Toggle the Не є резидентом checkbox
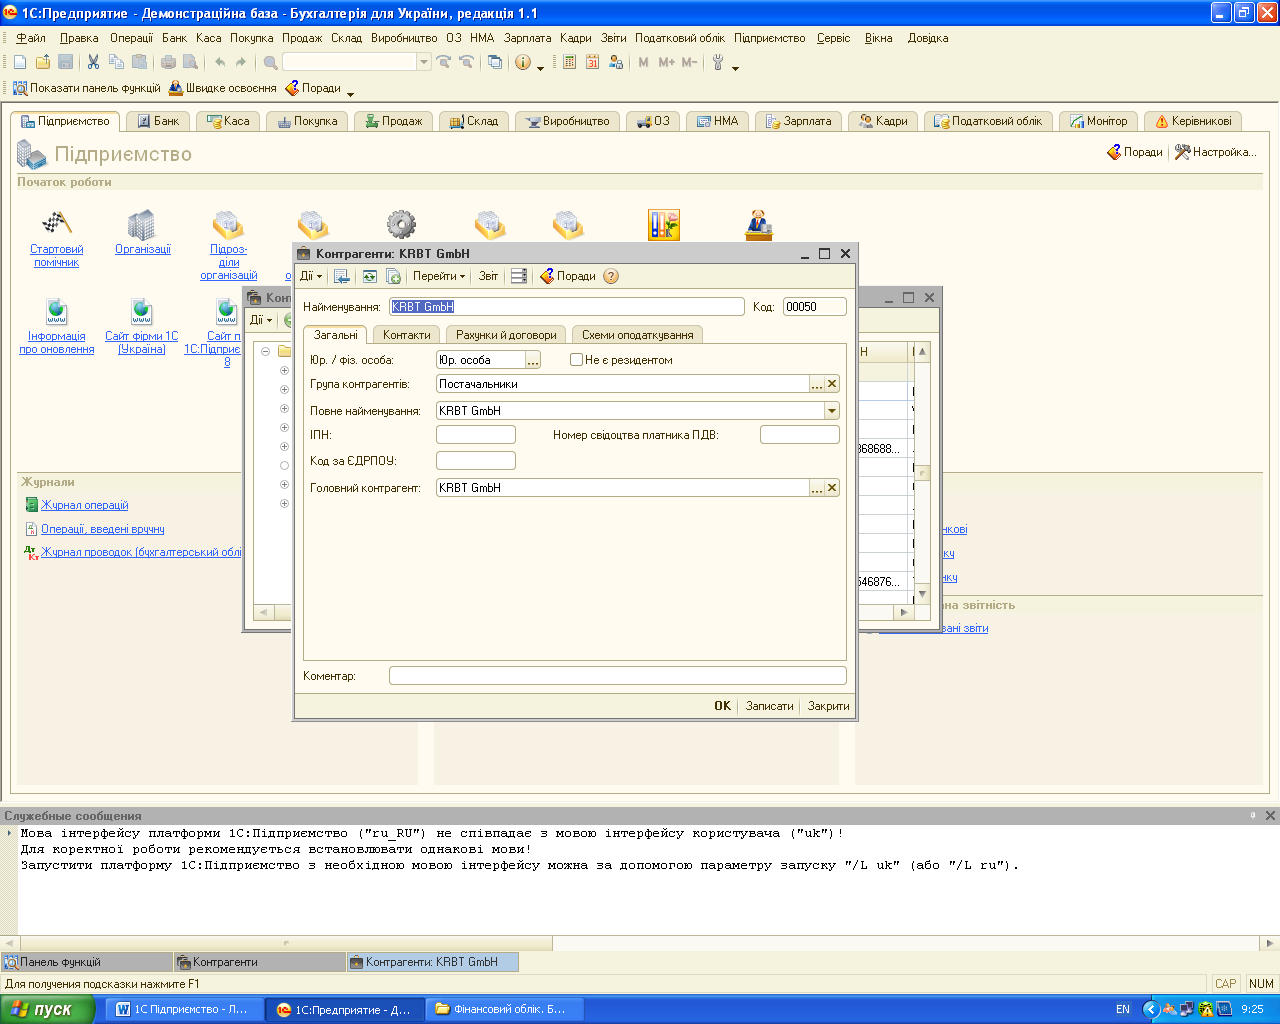 tap(576, 360)
